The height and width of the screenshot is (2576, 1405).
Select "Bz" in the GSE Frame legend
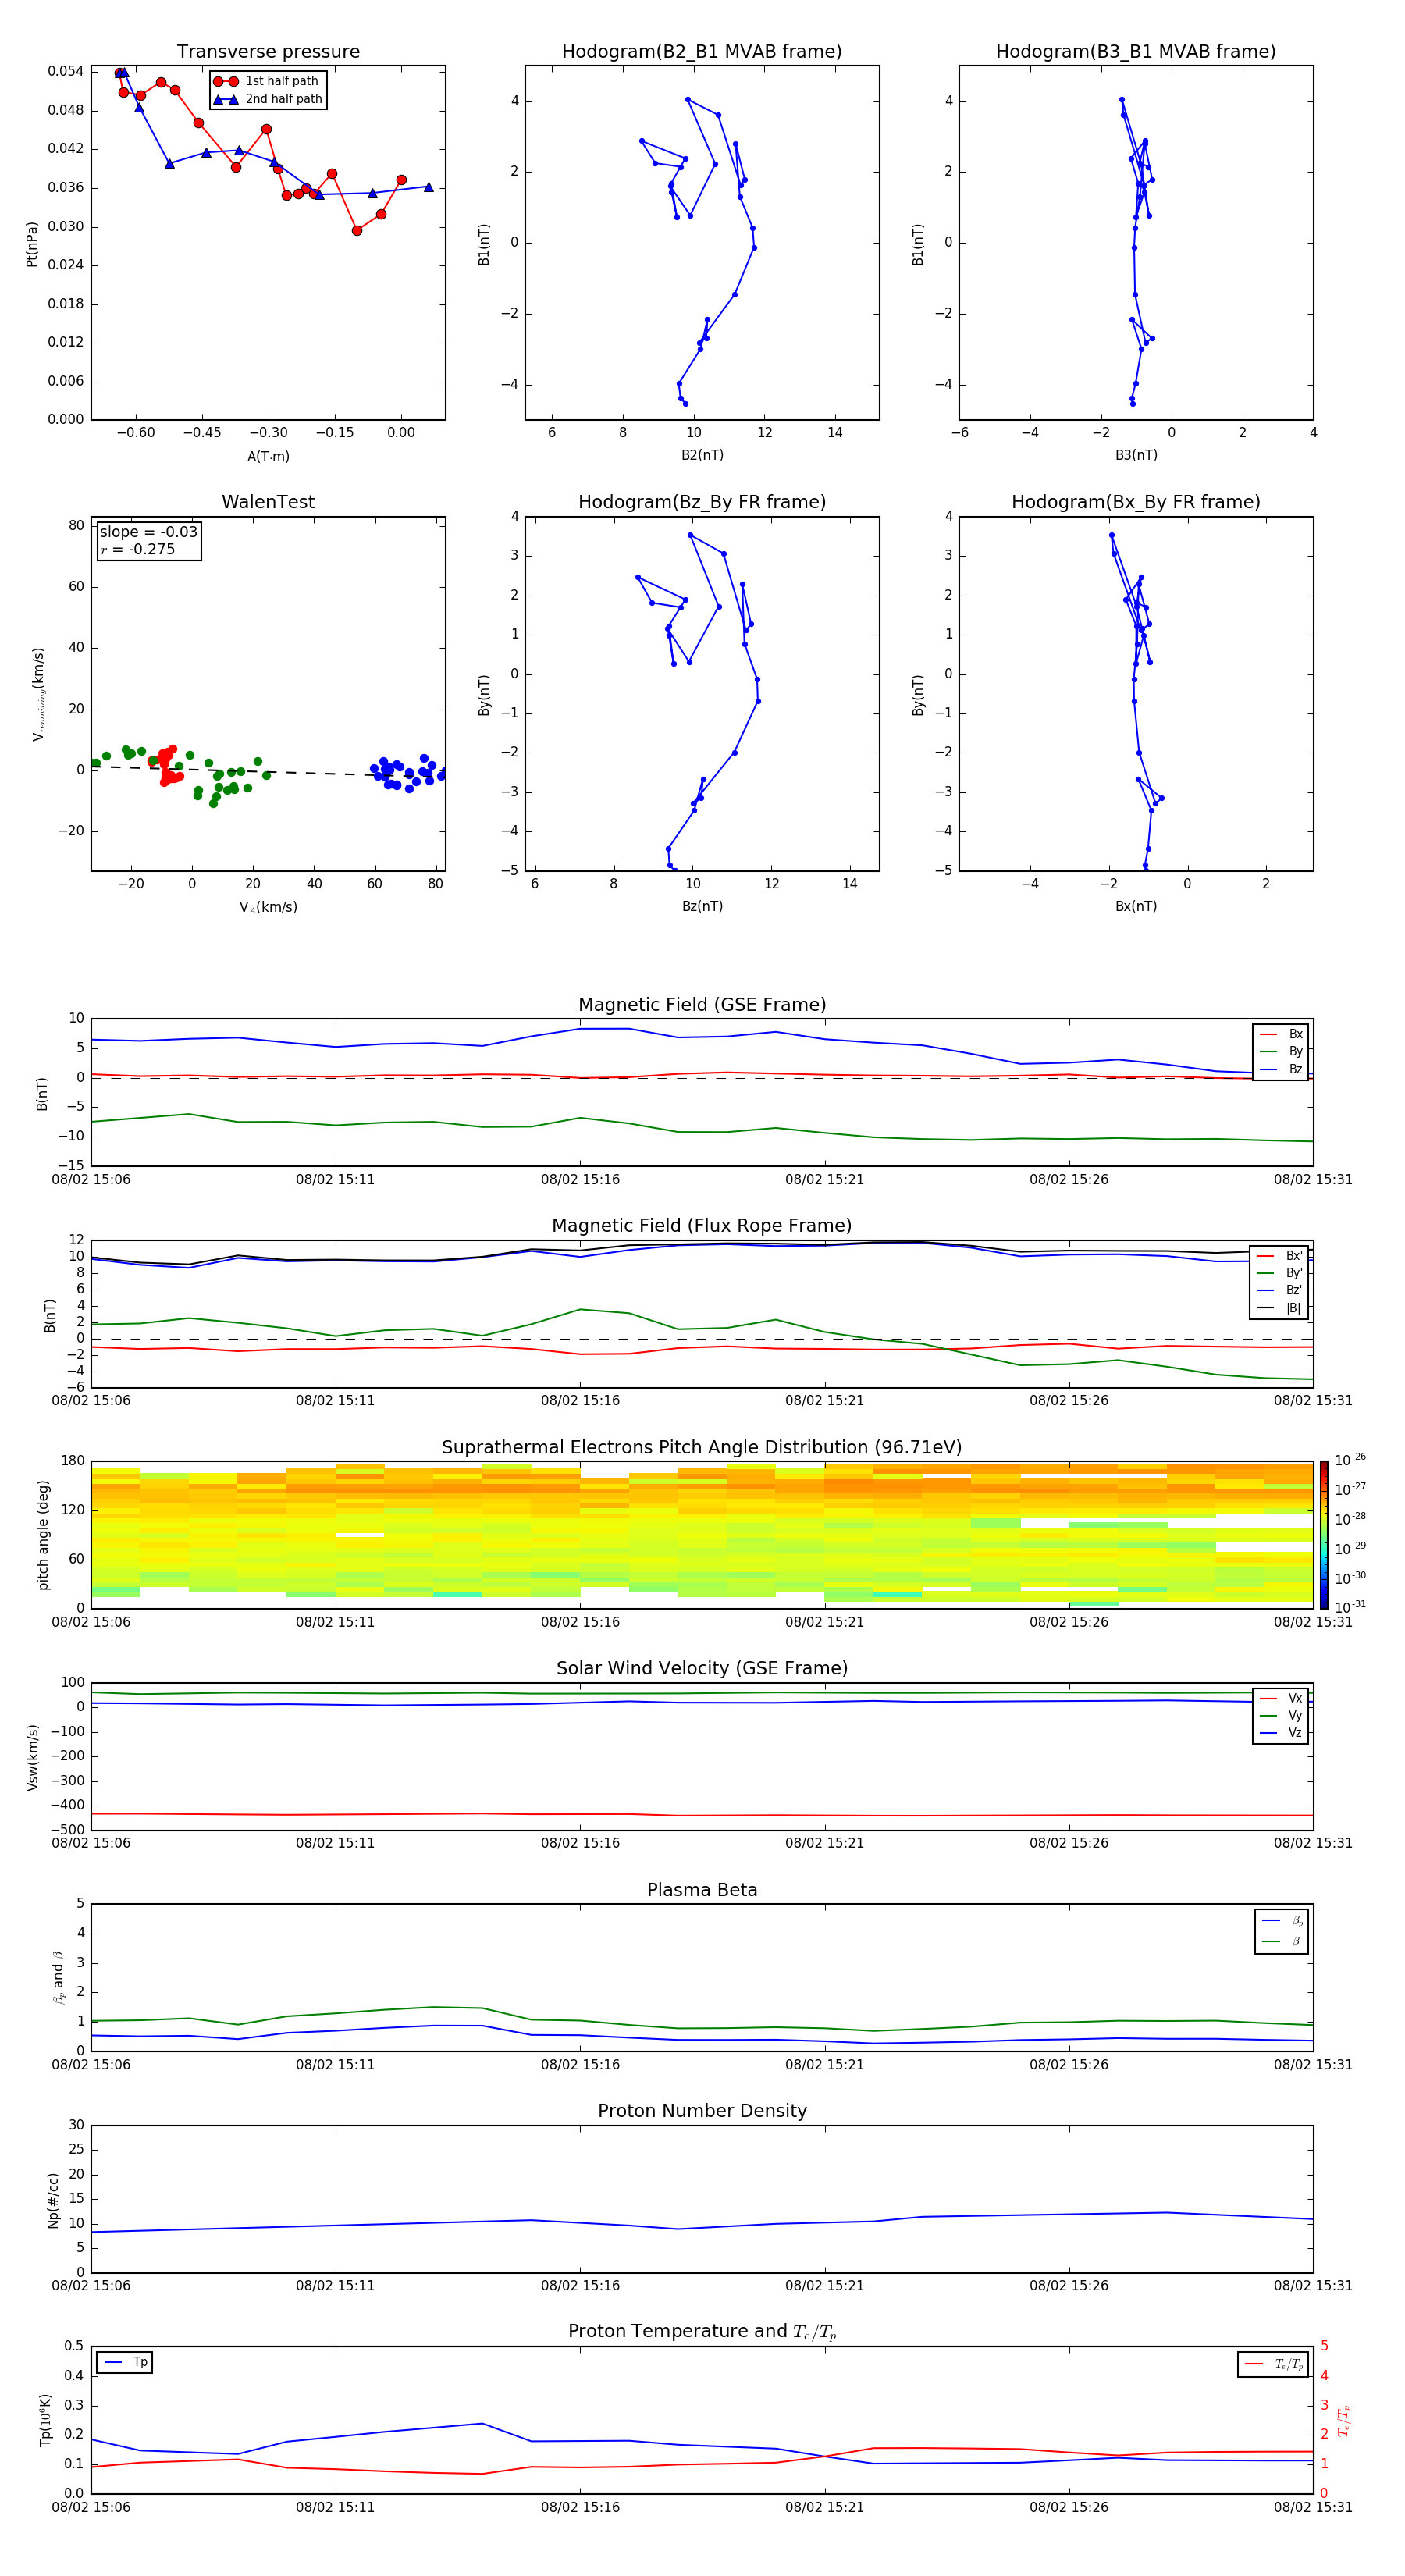1281,1069
